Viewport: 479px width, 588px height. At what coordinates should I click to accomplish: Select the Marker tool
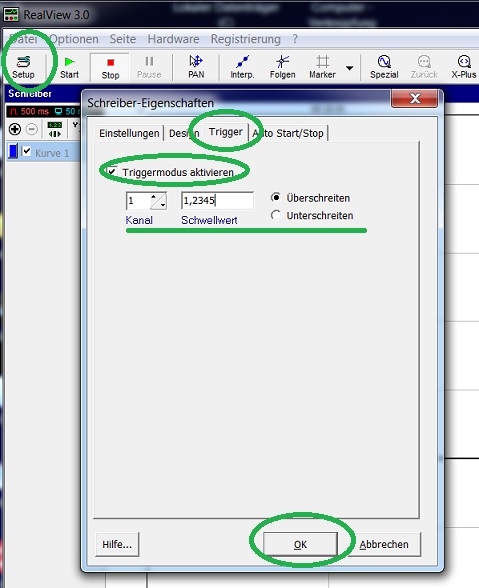(322, 68)
